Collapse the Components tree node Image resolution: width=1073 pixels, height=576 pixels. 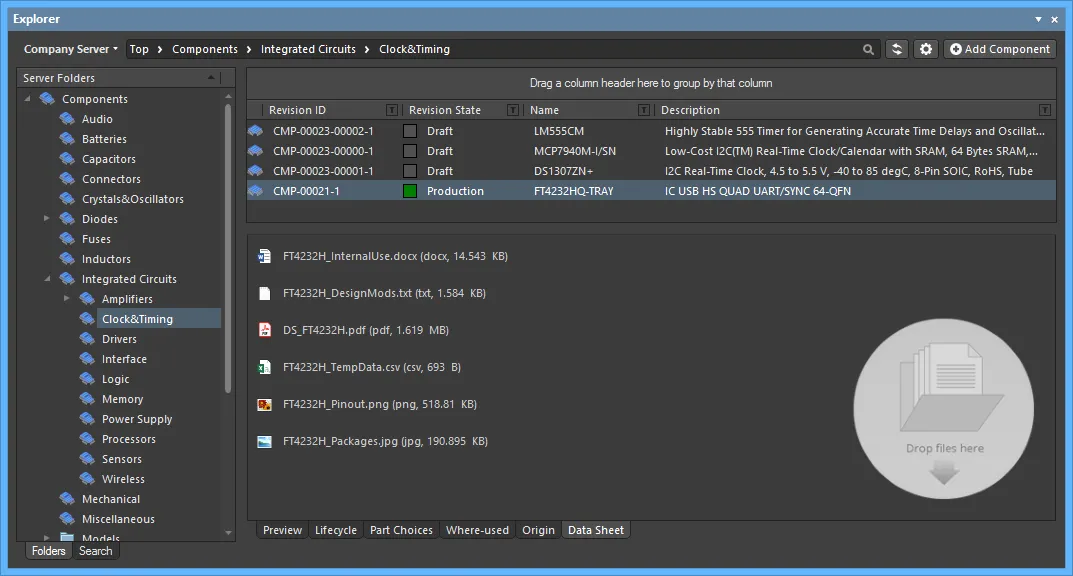(x=27, y=99)
